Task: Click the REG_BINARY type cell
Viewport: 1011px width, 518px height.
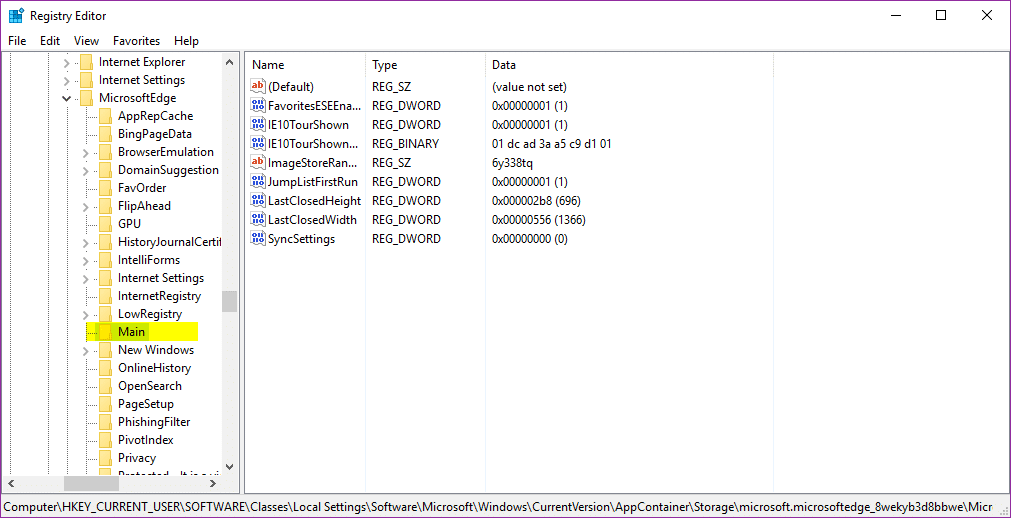Action: [x=406, y=143]
